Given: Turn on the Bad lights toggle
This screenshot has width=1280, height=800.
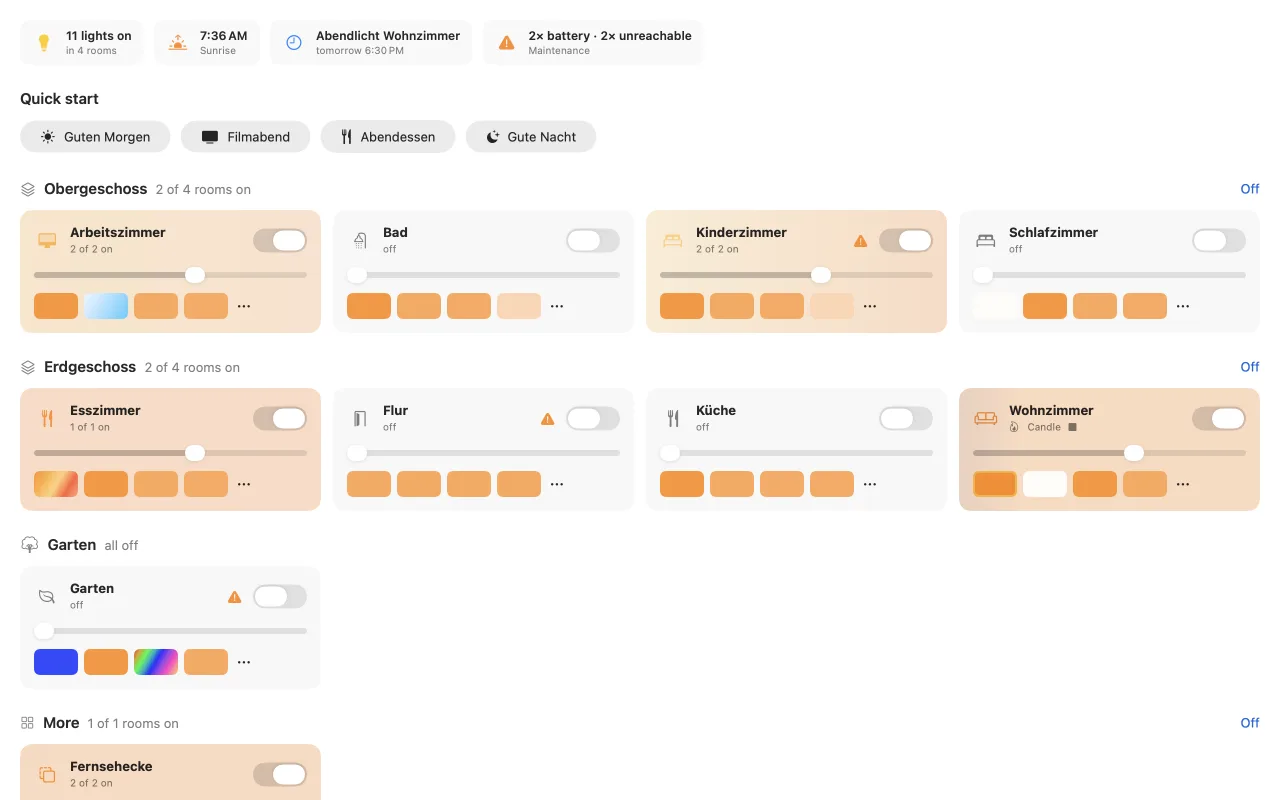Looking at the screenshot, I should pyautogui.click(x=593, y=241).
